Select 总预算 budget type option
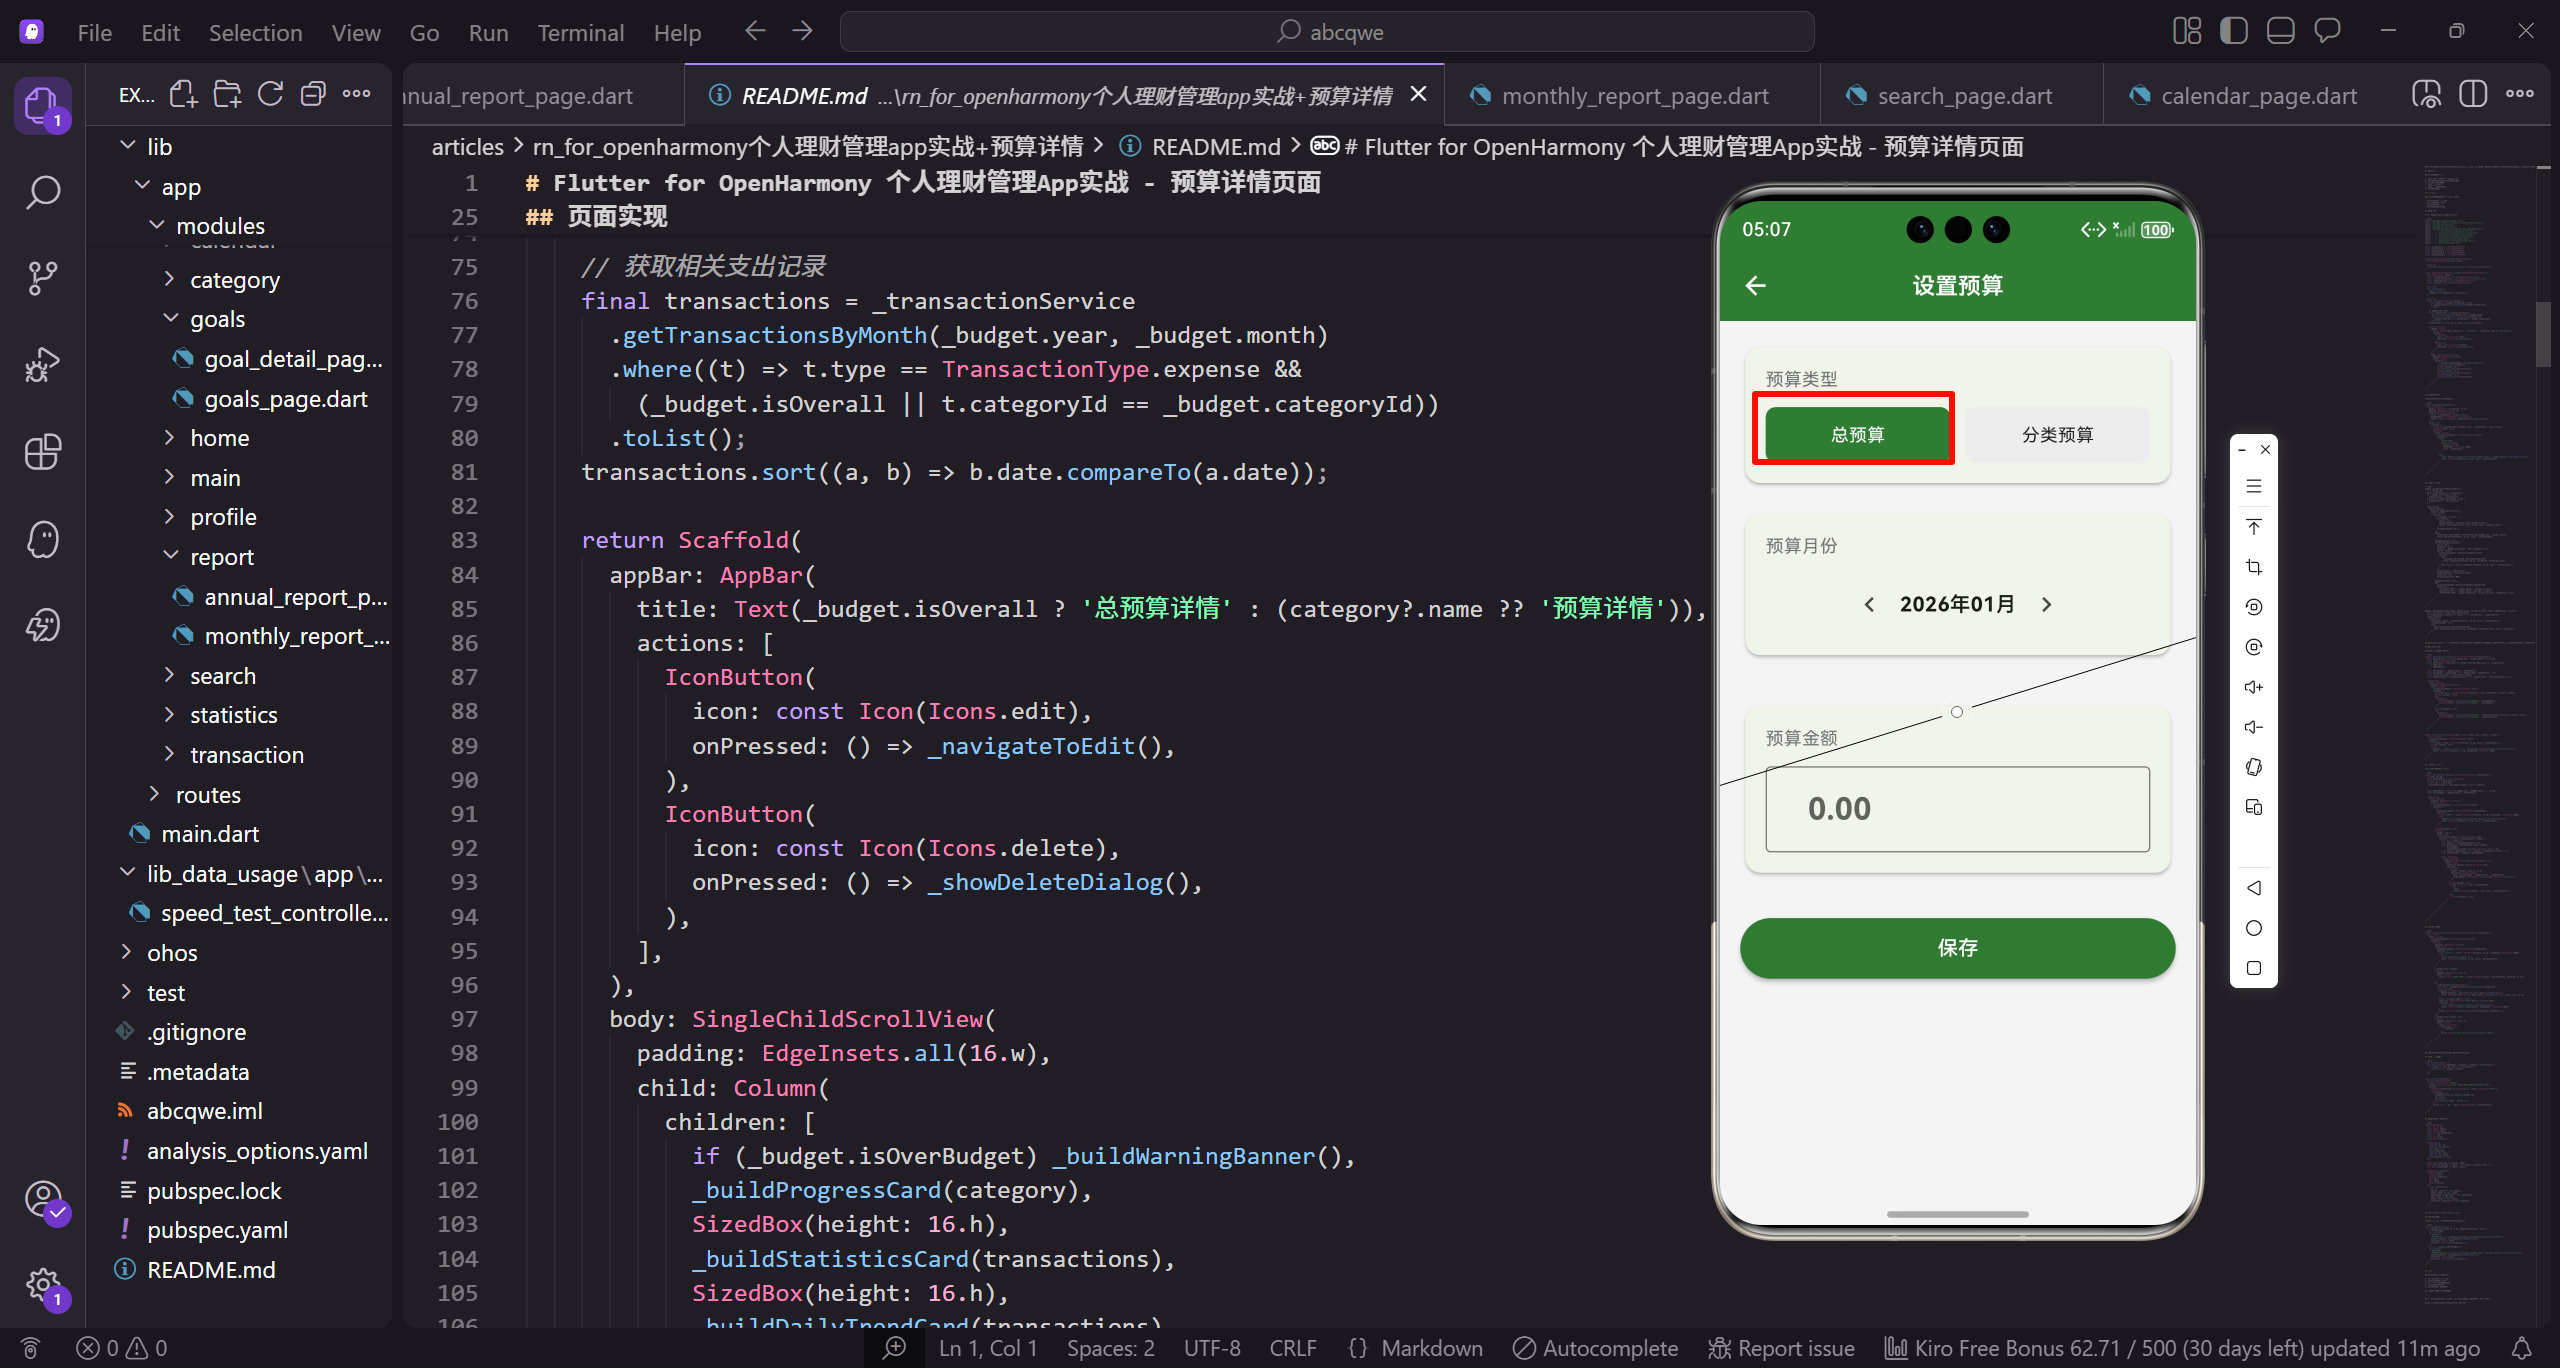 [x=1857, y=434]
